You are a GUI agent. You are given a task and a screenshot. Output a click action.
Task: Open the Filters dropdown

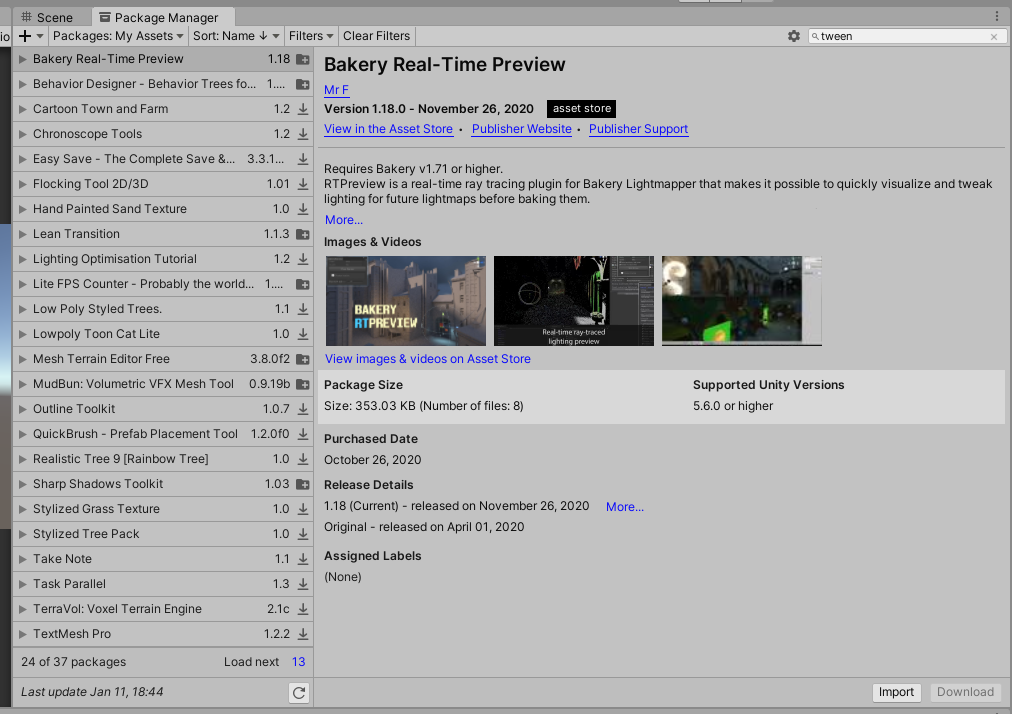(x=311, y=36)
